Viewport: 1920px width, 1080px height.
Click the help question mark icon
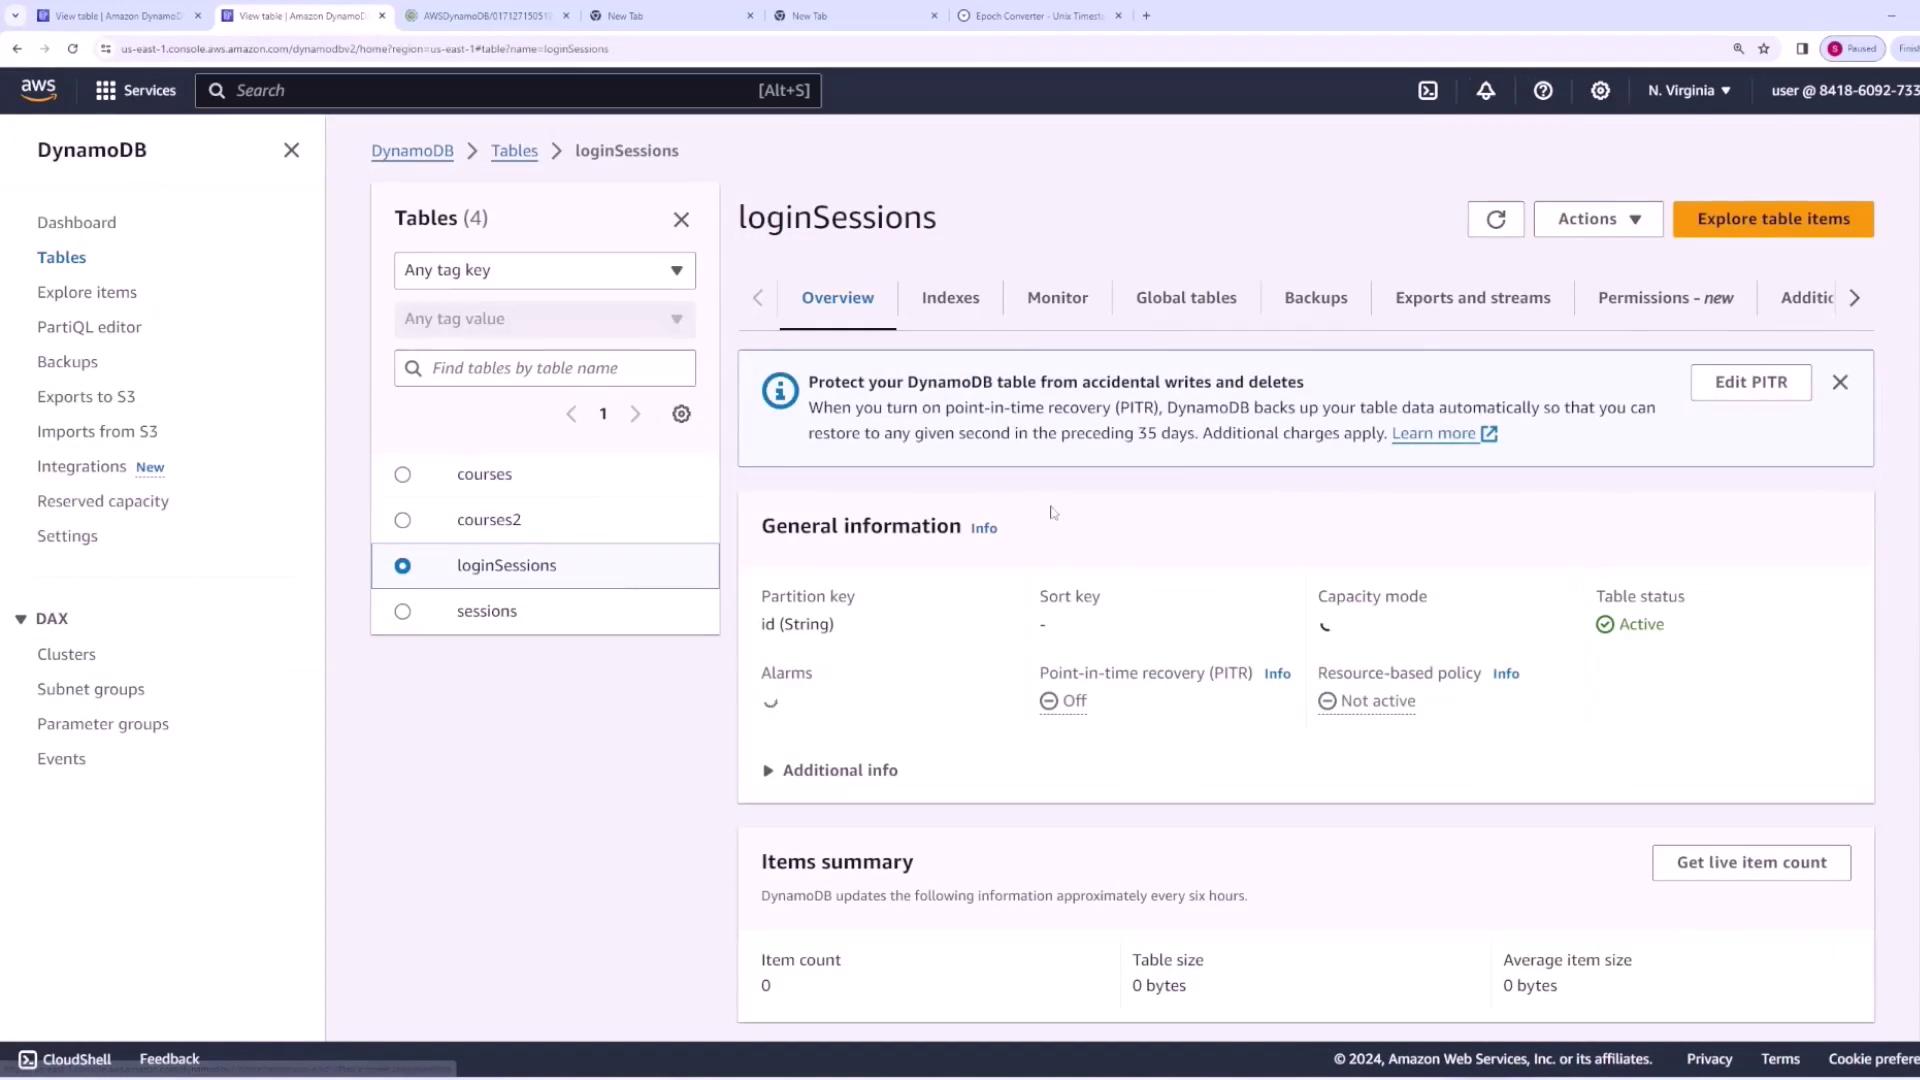tap(1543, 91)
